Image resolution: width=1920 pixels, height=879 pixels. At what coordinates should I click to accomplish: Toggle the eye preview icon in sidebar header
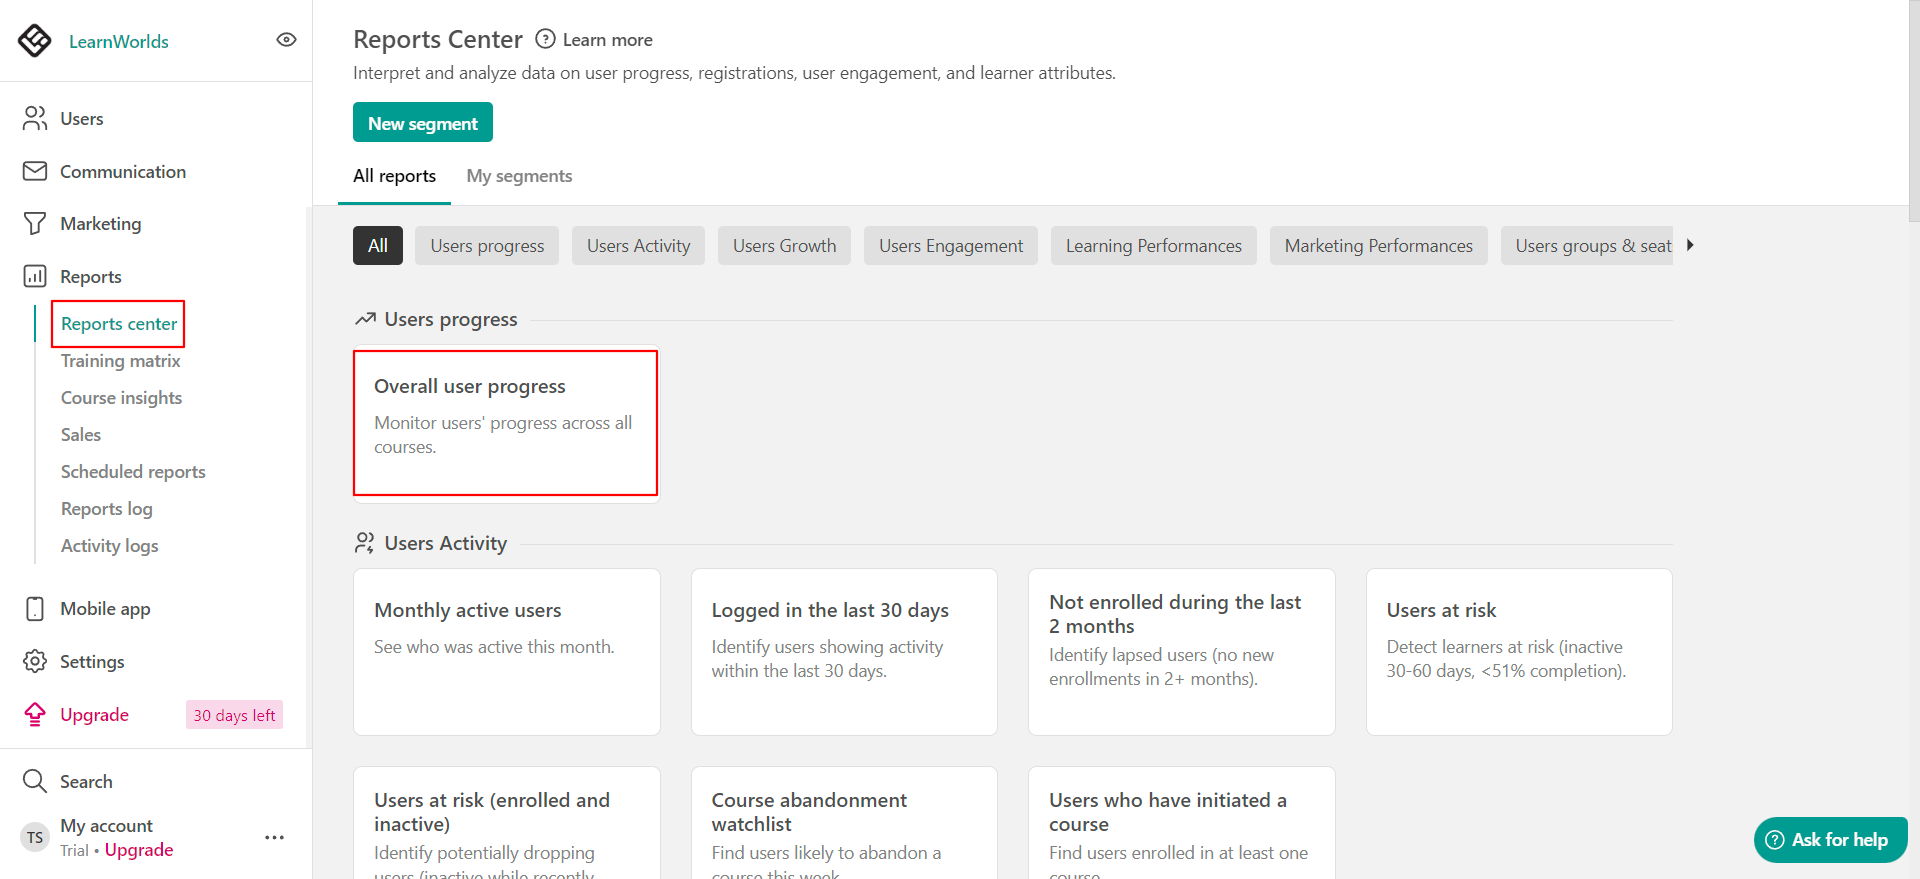tap(286, 40)
